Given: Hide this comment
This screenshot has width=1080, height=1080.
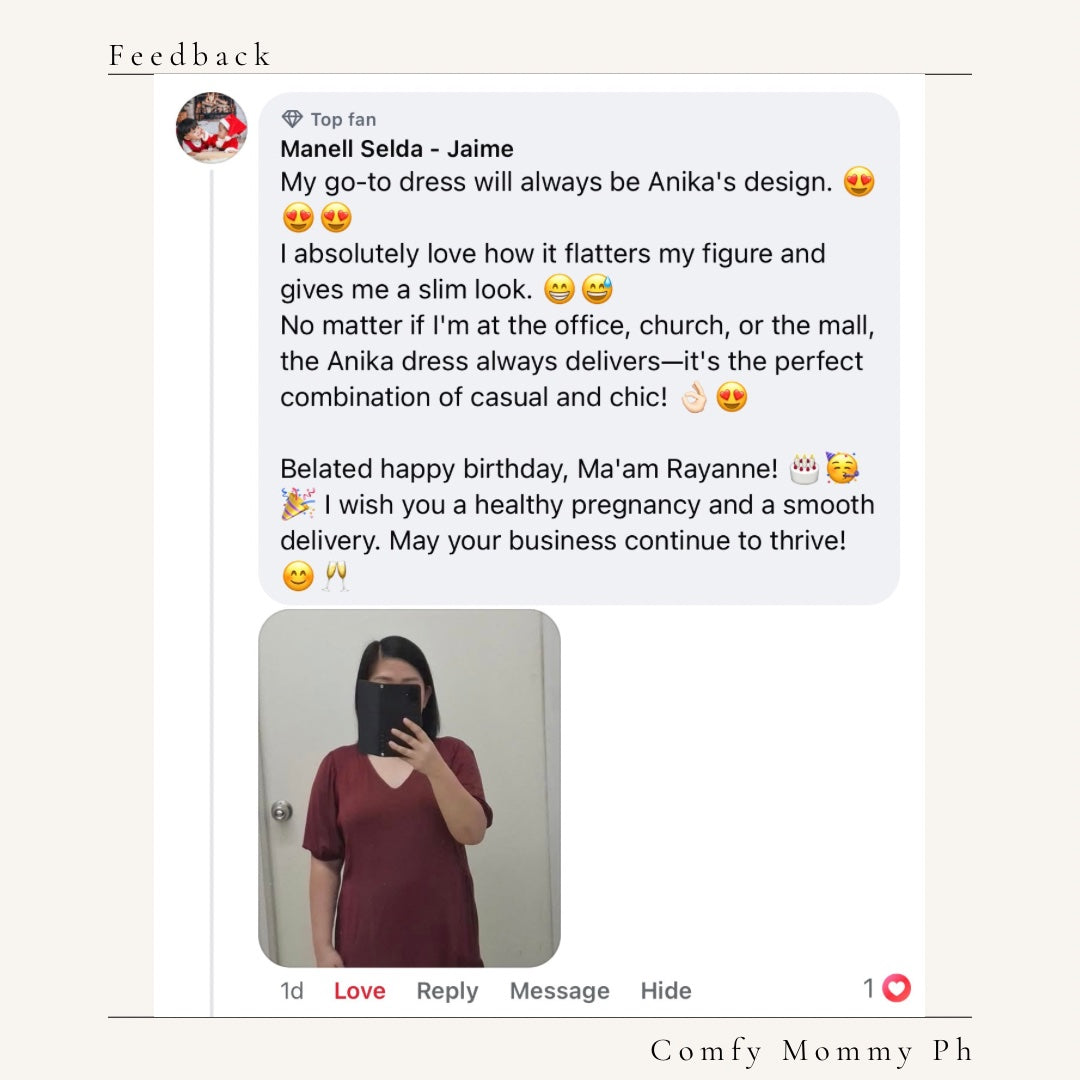Looking at the screenshot, I should pyautogui.click(x=666, y=990).
